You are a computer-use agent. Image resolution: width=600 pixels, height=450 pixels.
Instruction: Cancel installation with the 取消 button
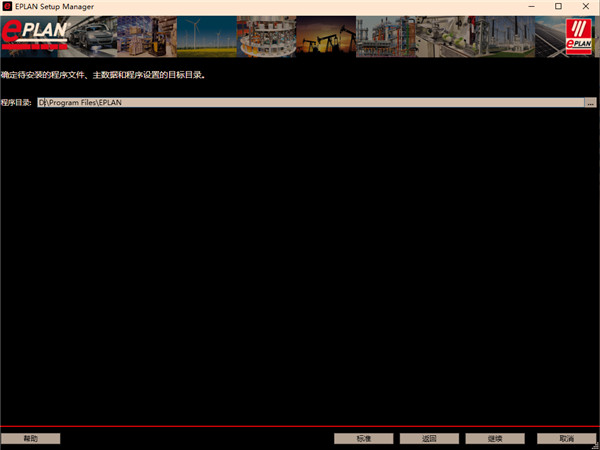point(567,439)
